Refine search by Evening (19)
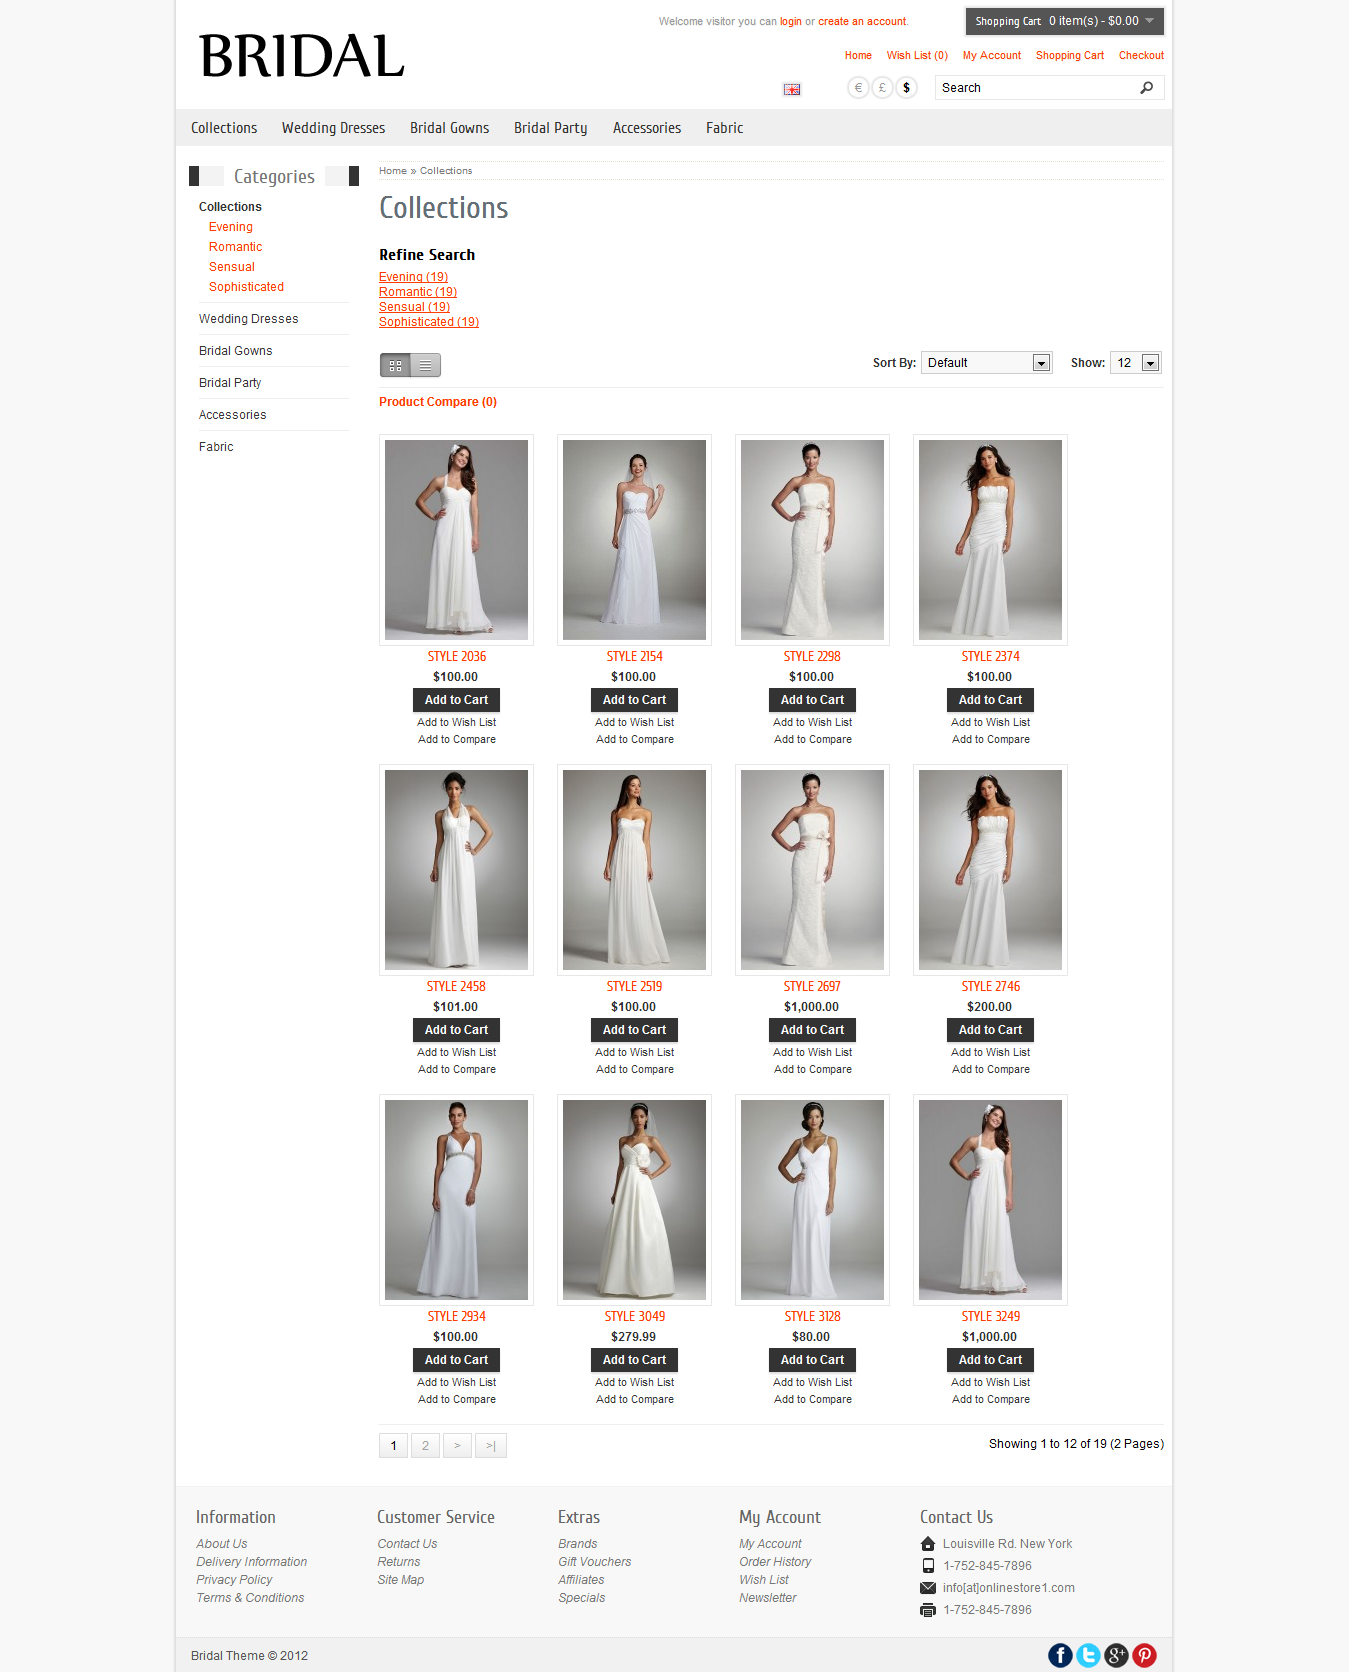 pyautogui.click(x=414, y=277)
